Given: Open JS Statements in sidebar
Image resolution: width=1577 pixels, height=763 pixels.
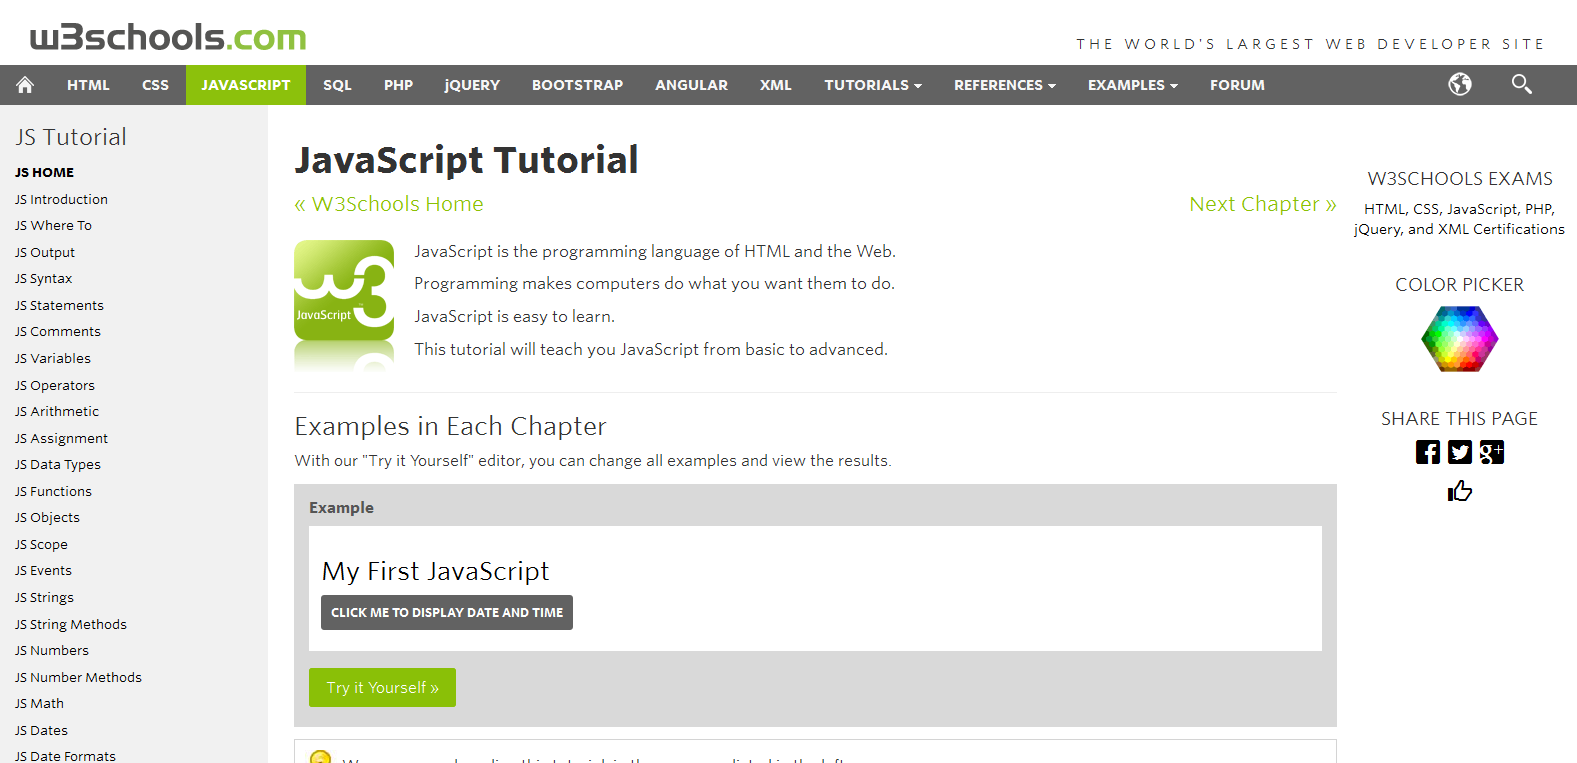Looking at the screenshot, I should 59,305.
